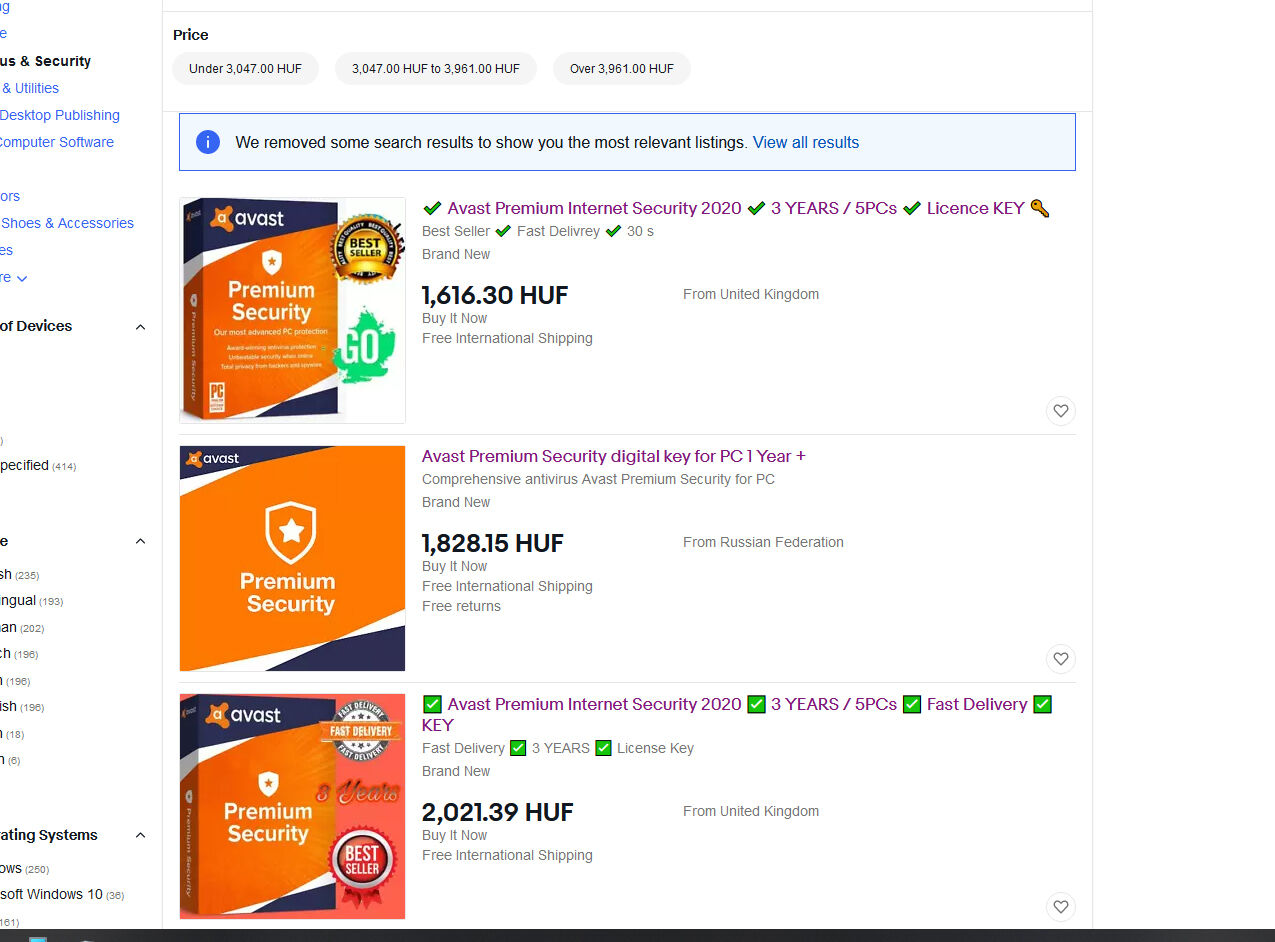Click 'From United Kingdom' on the 1,616.30 HUF listing
Viewport: 1275px width, 942px height.
pyautogui.click(x=751, y=294)
